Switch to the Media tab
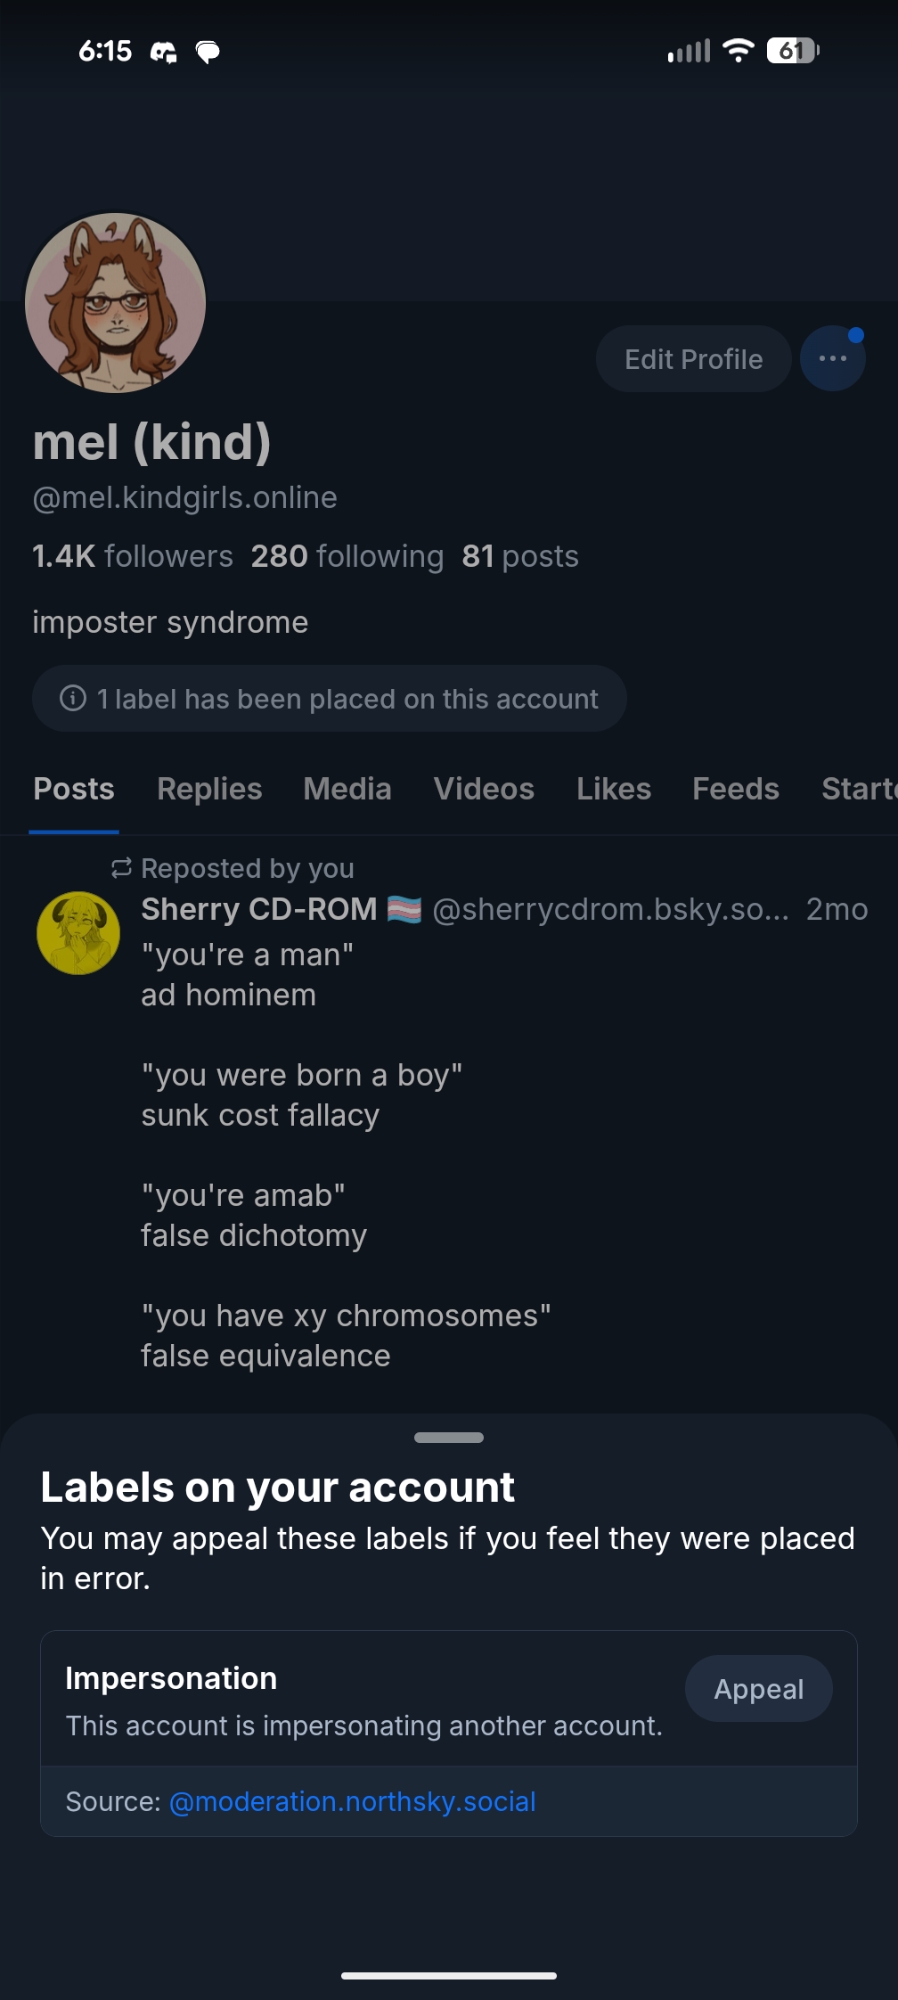Viewport: 898px width, 2000px height. 347,789
